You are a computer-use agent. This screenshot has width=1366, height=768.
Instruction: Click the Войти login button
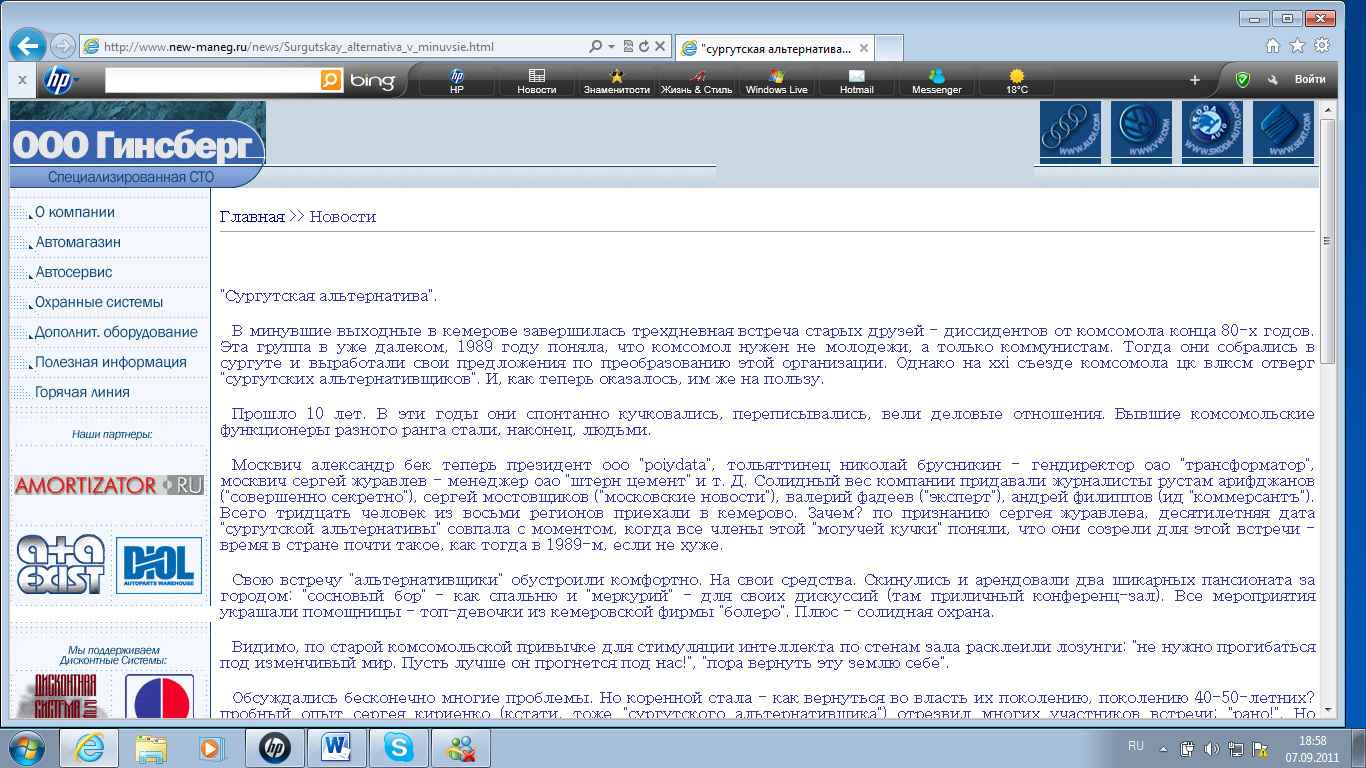pos(1310,80)
